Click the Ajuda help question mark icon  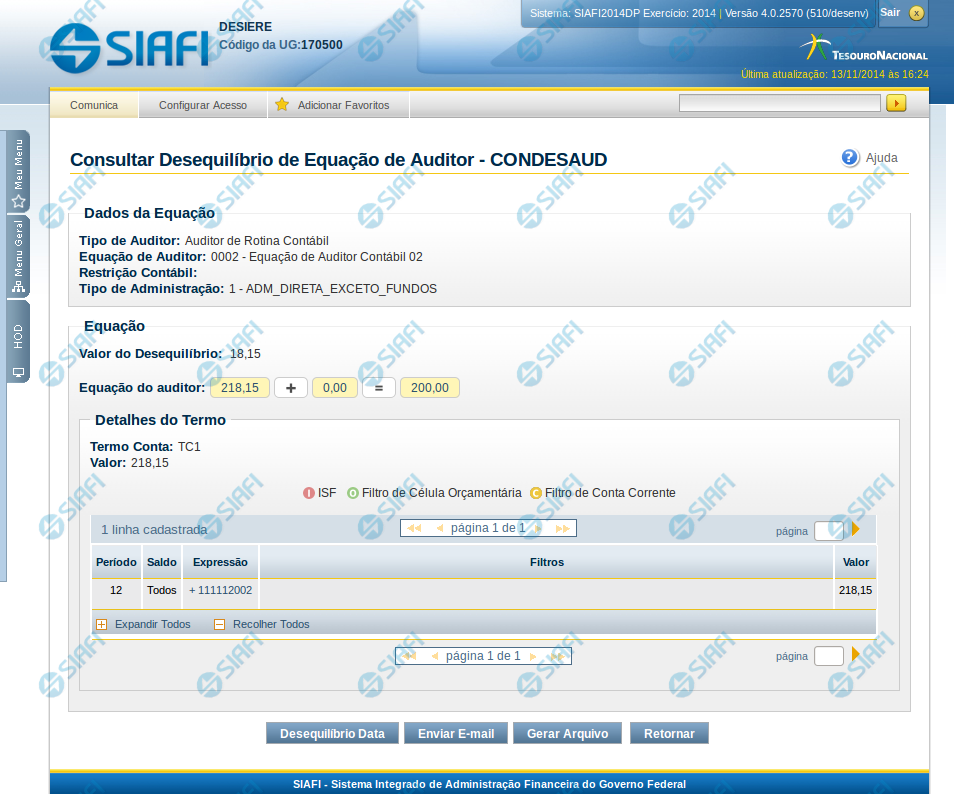pos(850,157)
